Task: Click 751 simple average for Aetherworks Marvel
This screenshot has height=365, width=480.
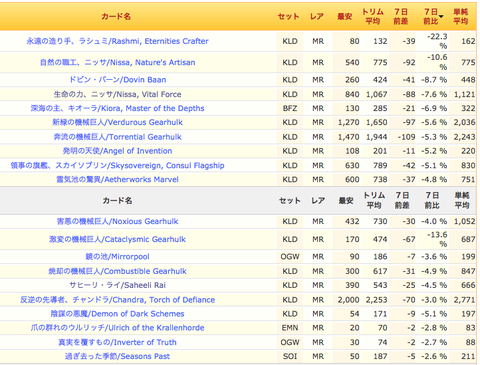Action: pyautogui.click(x=468, y=179)
